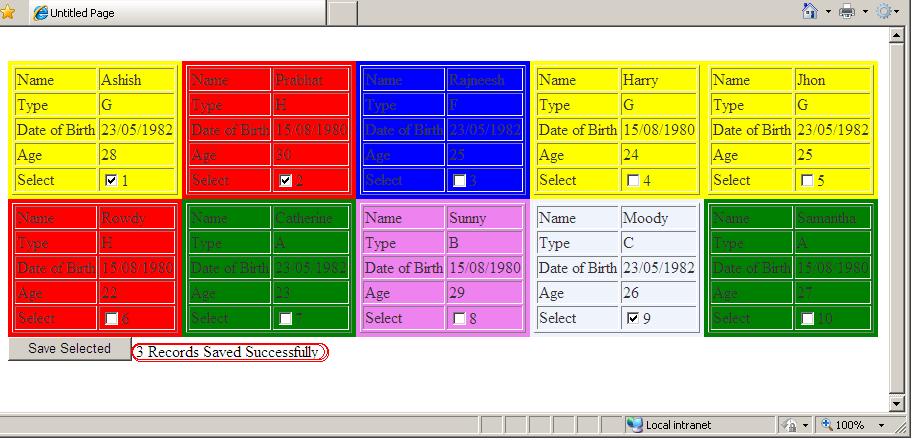The width and height of the screenshot is (913, 440).
Task: Click the Home page icon
Action: [810, 11]
